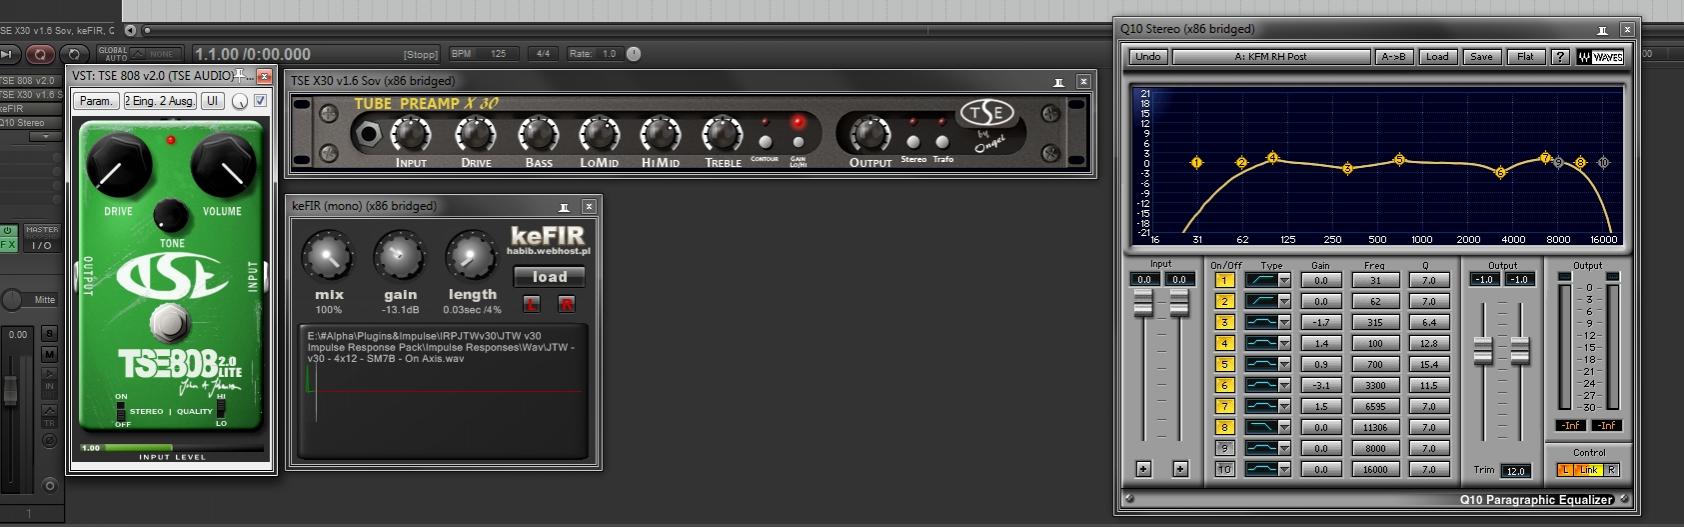This screenshot has height=527, width=1684.
Task: Open the 'A: KFM RH Post' preset selector
Action: pos(1271,57)
